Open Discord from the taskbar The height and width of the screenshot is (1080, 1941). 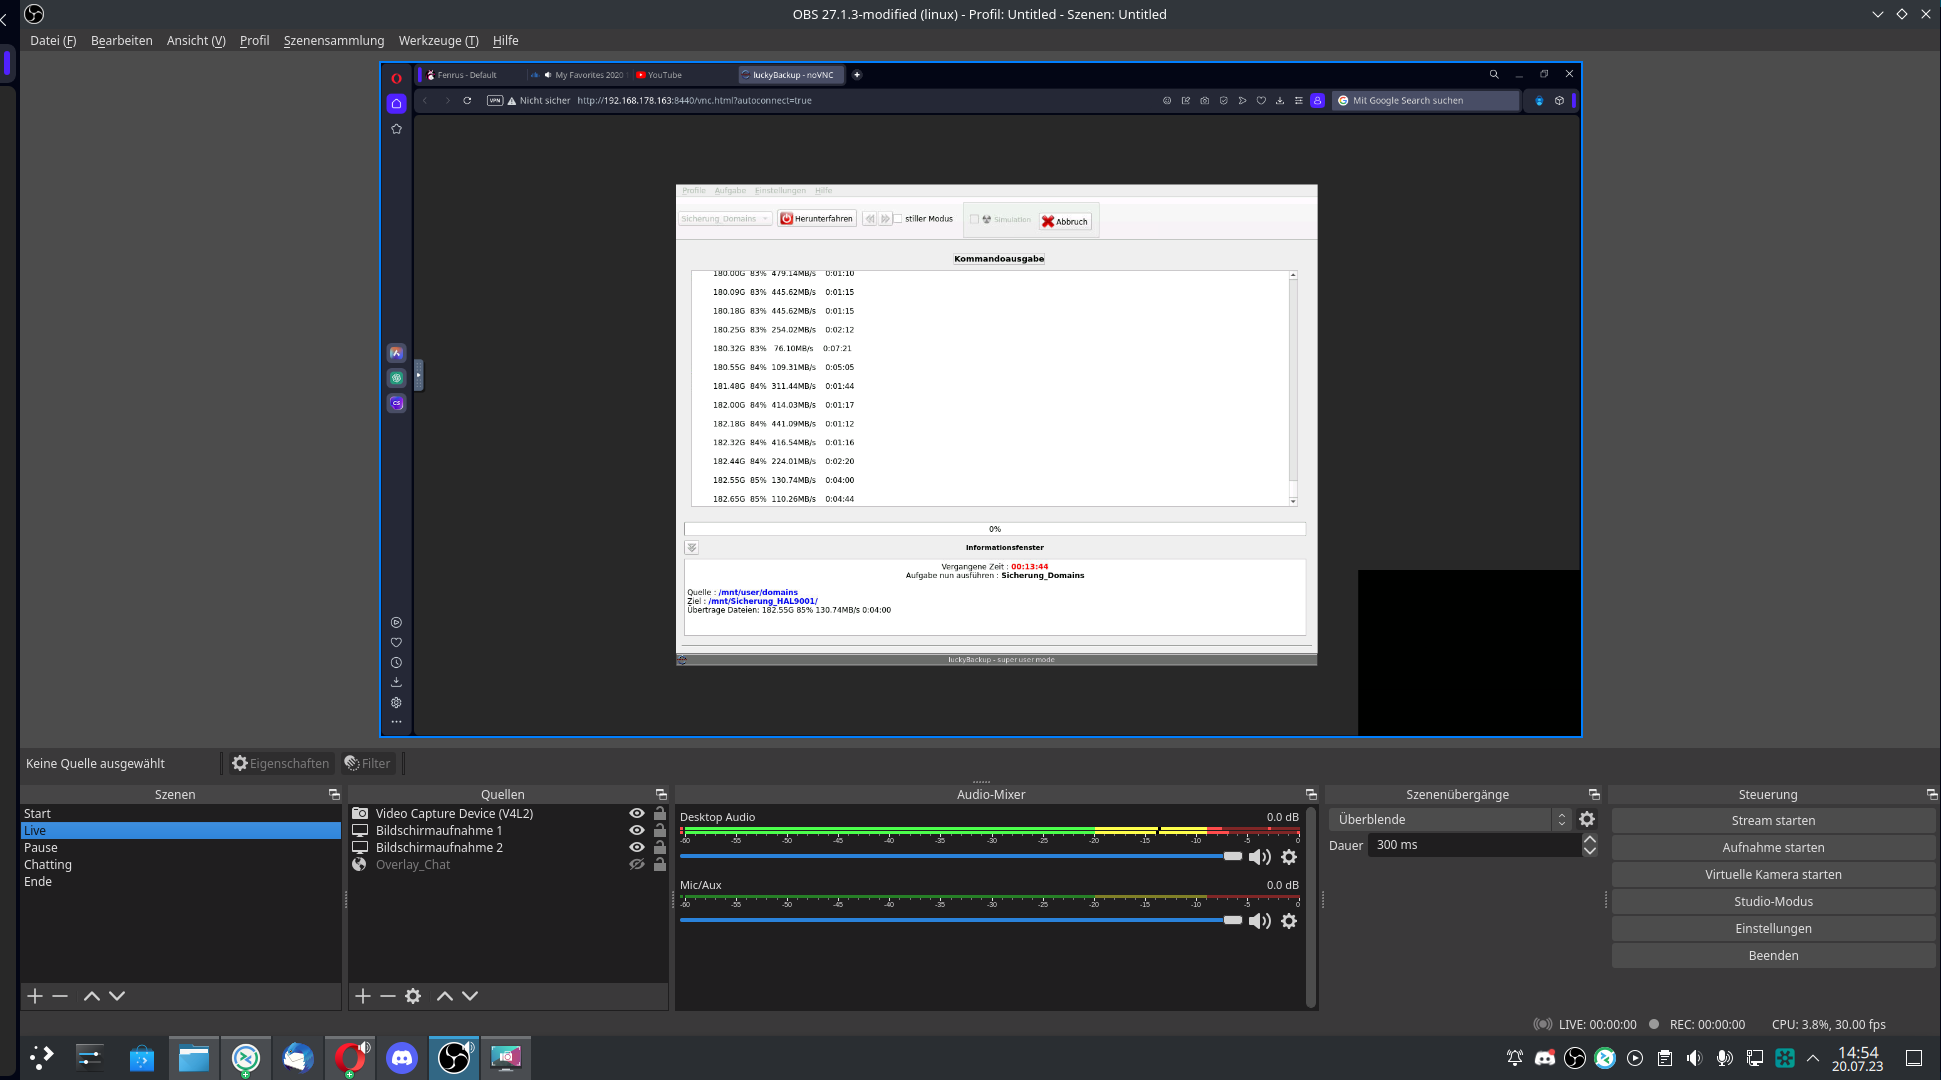coord(402,1057)
